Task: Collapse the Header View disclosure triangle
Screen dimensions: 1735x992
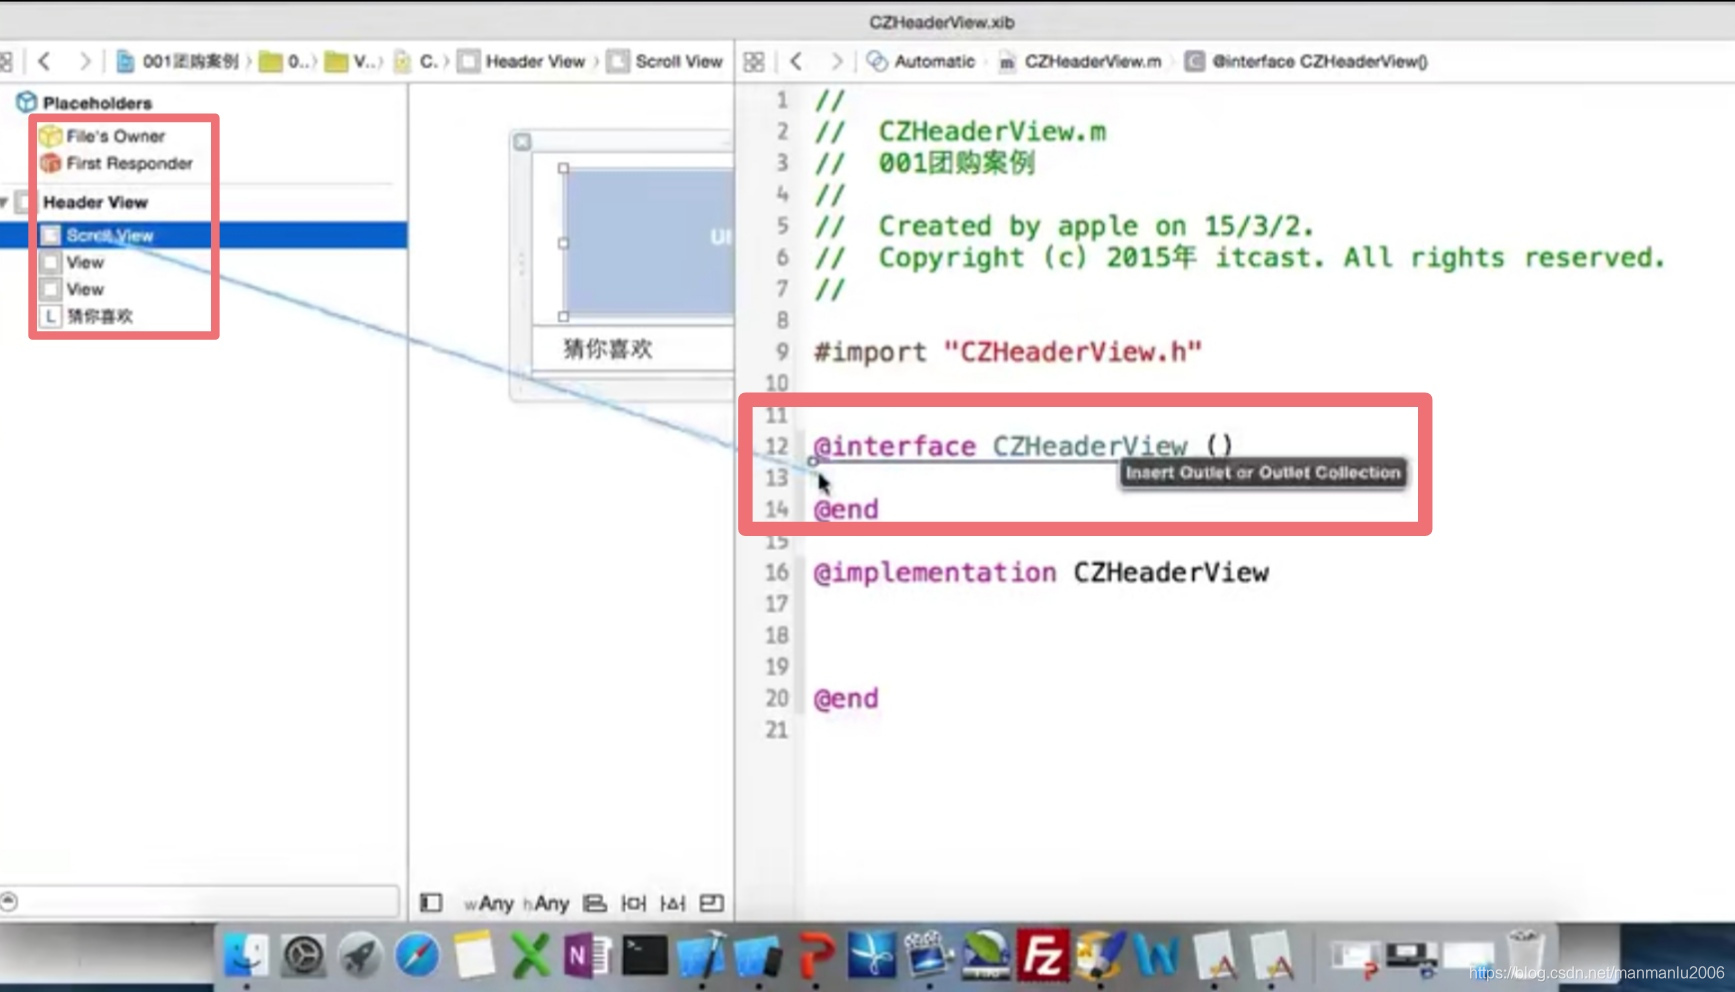Action: click(x=5, y=202)
